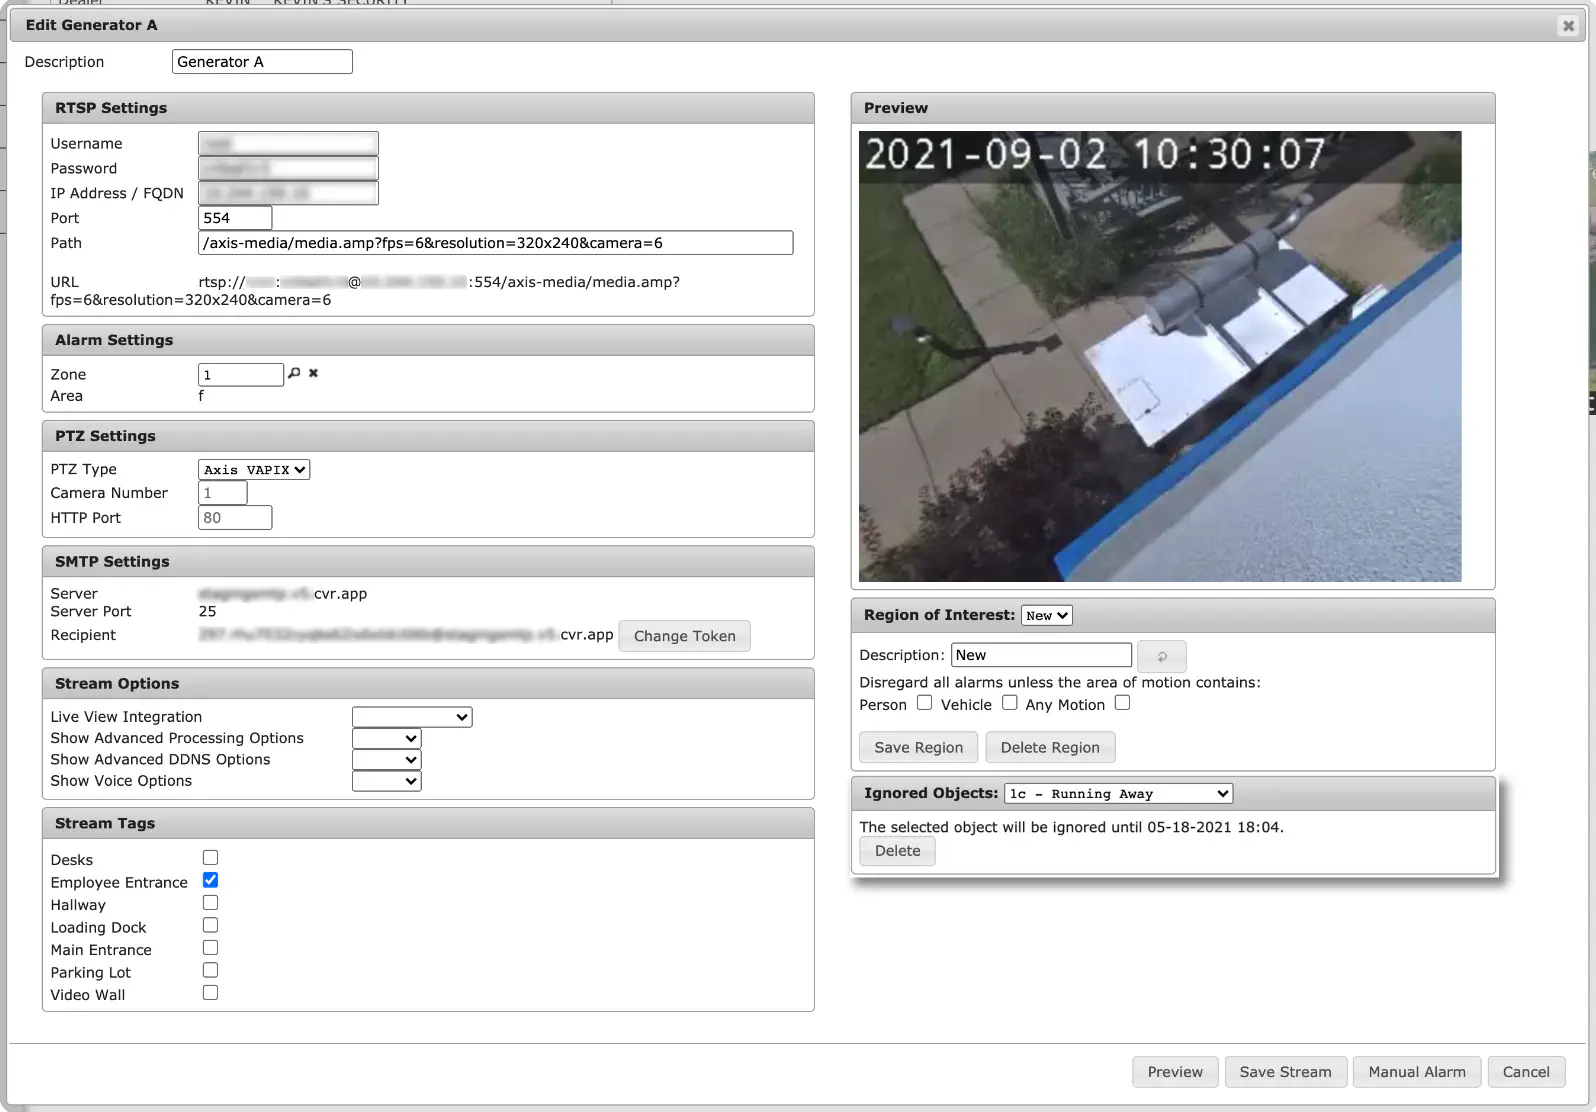Click the Preview panel header
Viewport: 1596px width, 1112px height.
coord(1173,108)
